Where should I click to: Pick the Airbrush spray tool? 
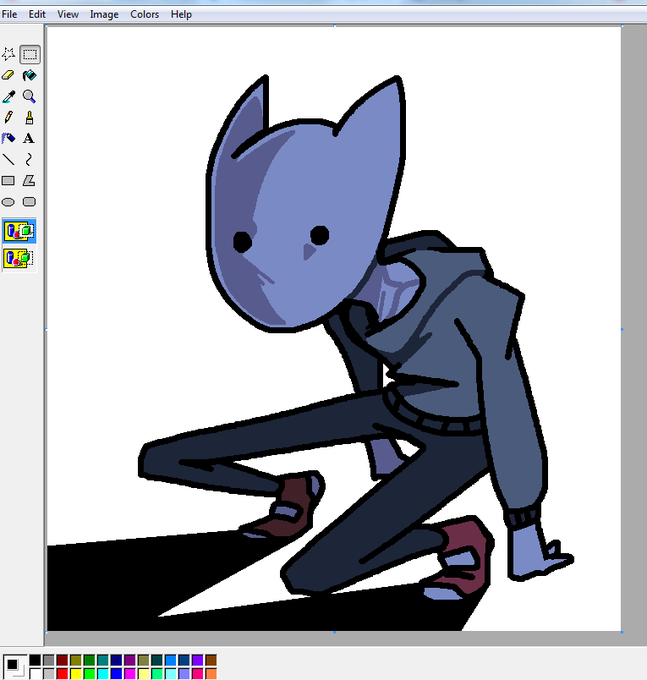click(x=9, y=138)
